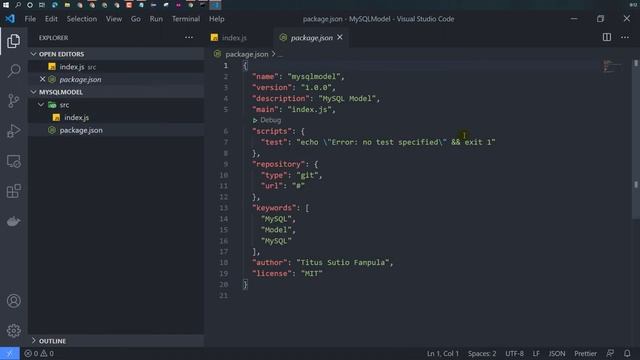Open the notifications bell
This screenshot has width=640, height=360.
[x=627, y=353]
